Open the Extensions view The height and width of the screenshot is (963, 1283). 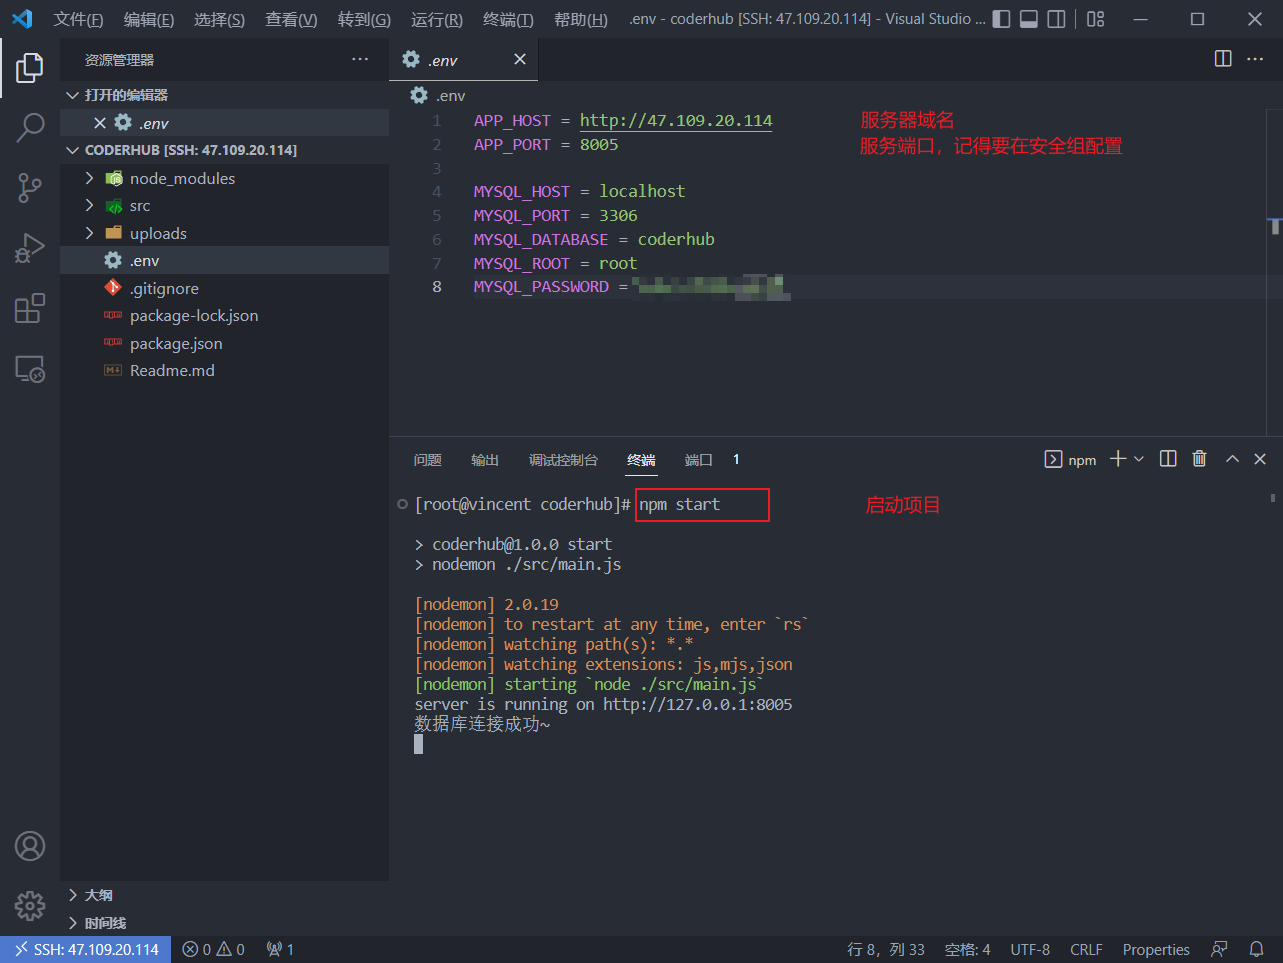click(x=30, y=308)
